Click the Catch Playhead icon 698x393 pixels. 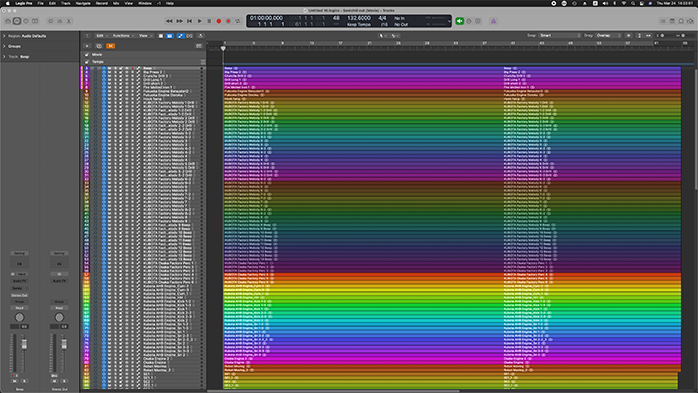click(x=200, y=36)
